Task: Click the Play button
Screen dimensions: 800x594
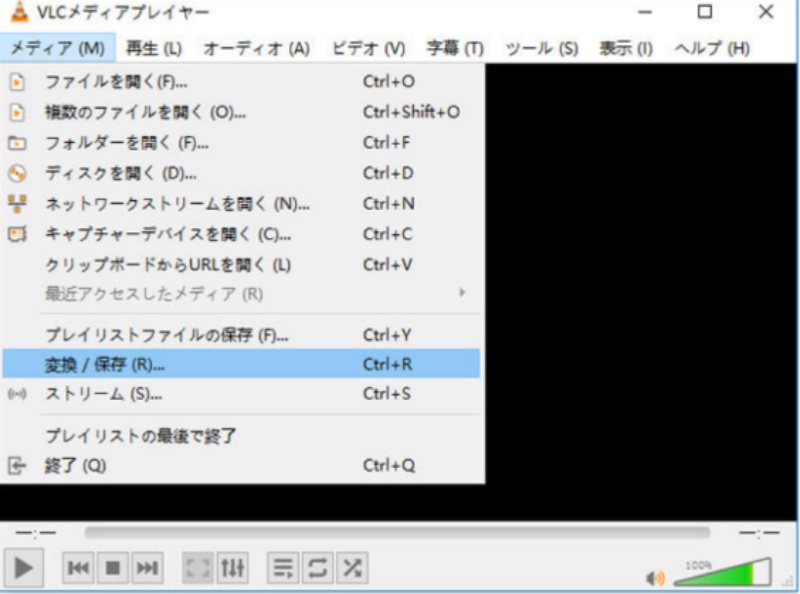Action: (x=23, y=567)
